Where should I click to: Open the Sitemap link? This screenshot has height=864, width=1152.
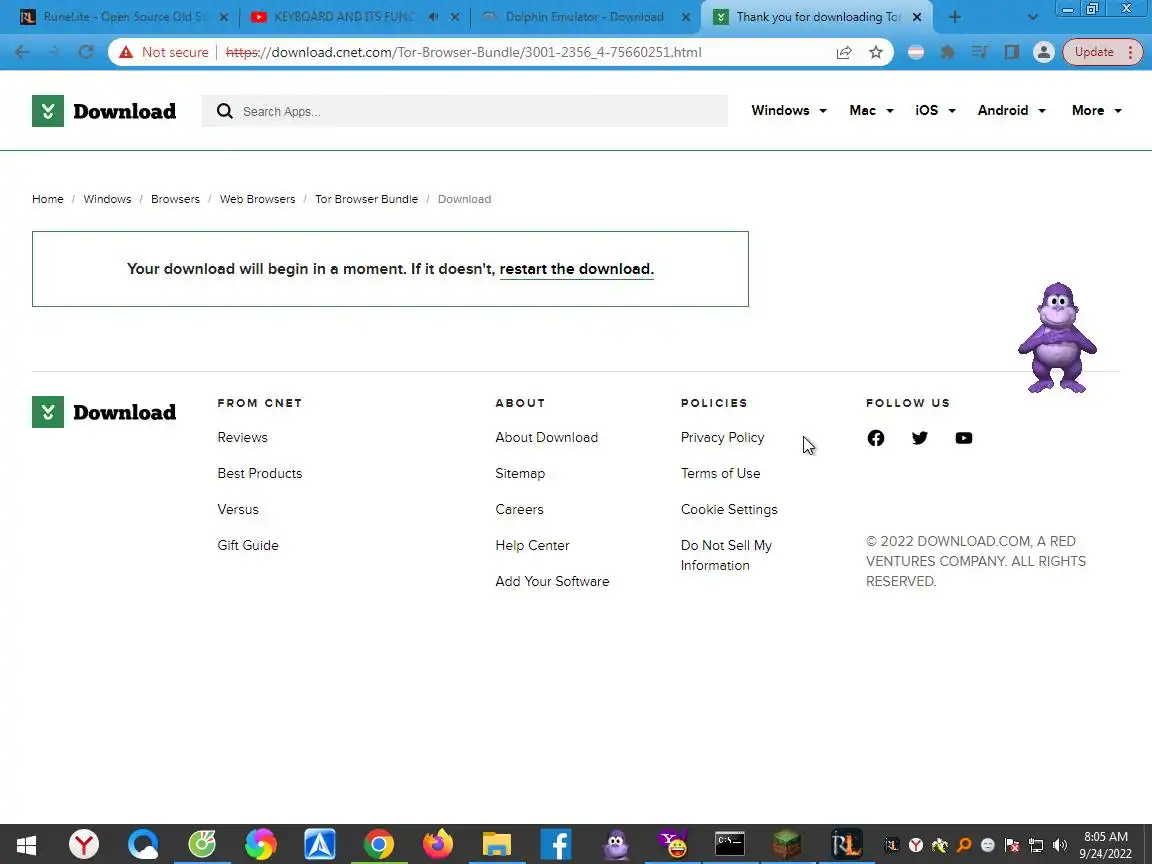[x=520, y=473]
